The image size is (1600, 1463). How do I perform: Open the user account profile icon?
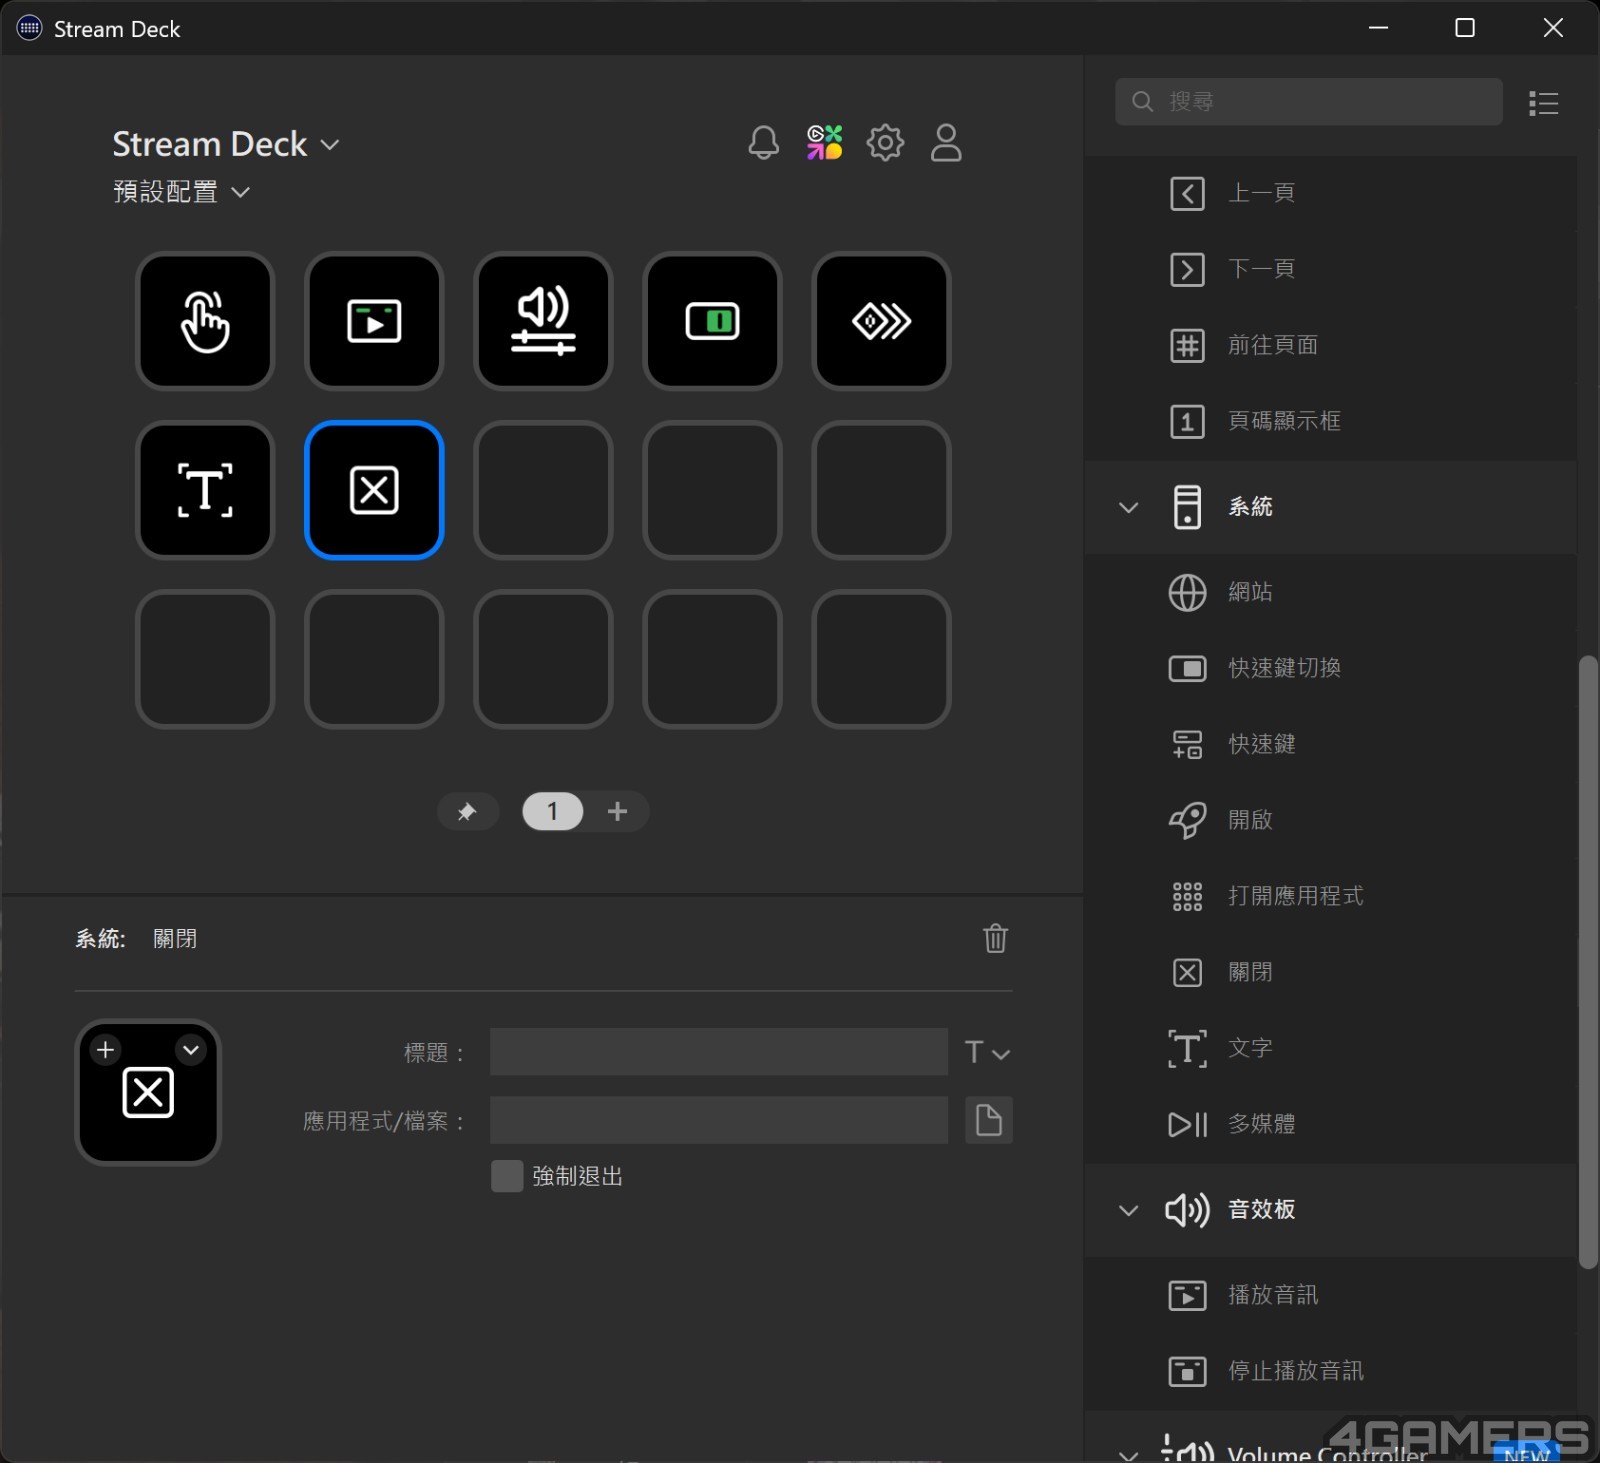click(x=946, y=143)
